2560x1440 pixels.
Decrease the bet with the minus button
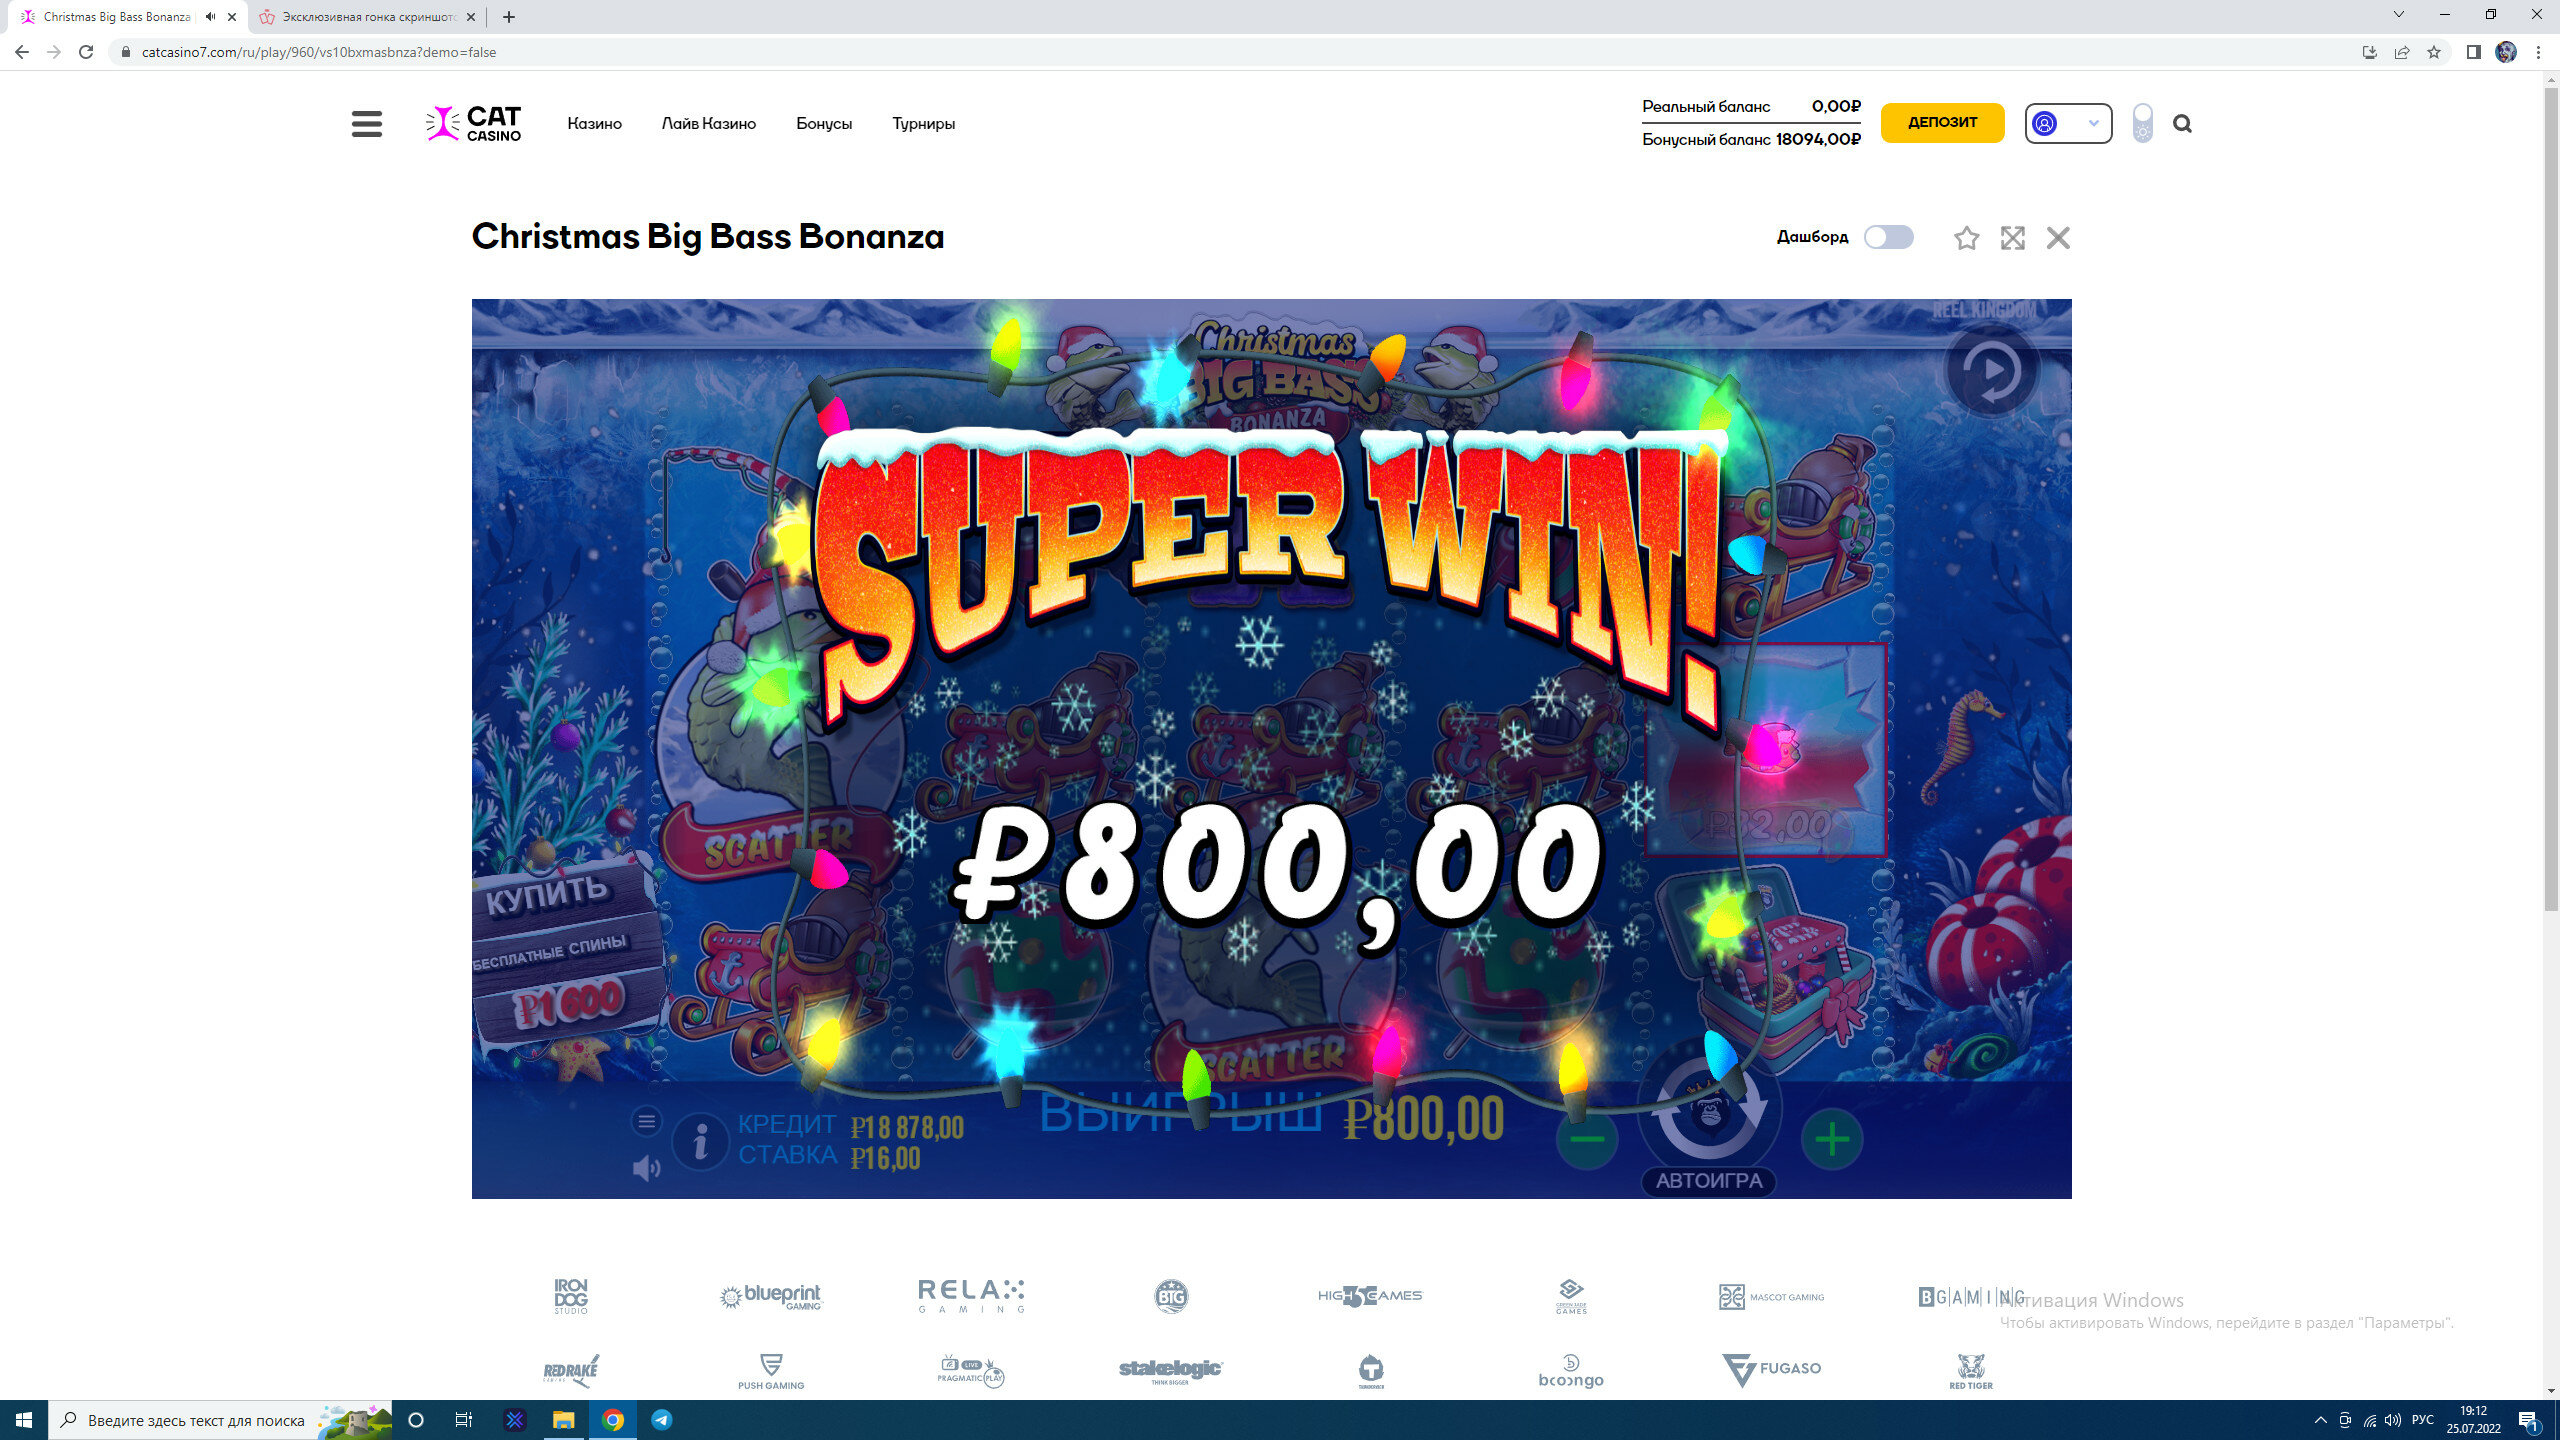pos(1586,1139)
